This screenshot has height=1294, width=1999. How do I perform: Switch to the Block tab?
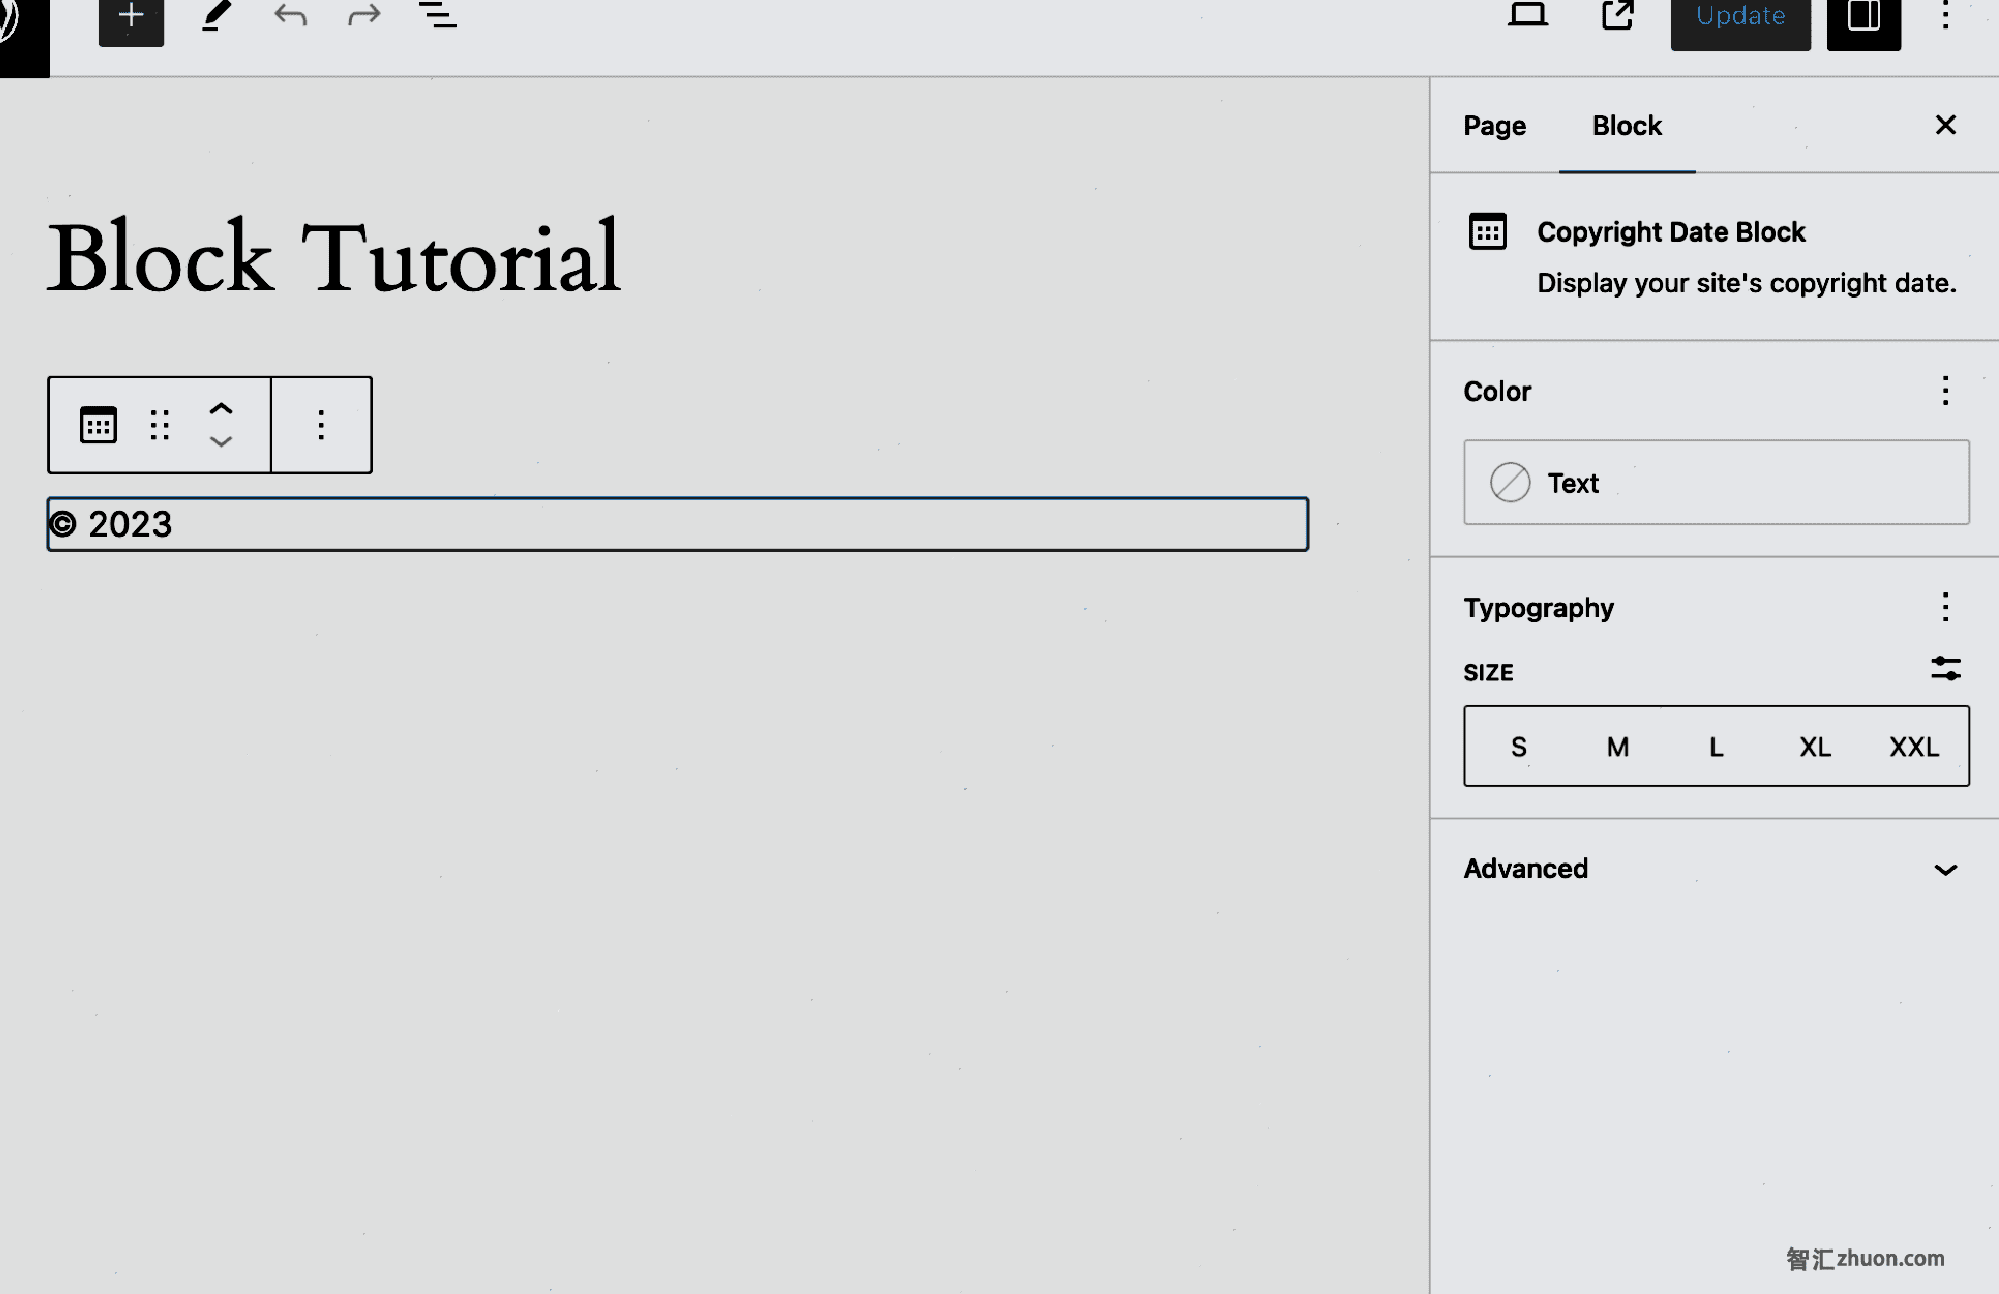click(x=1626, y=125)
